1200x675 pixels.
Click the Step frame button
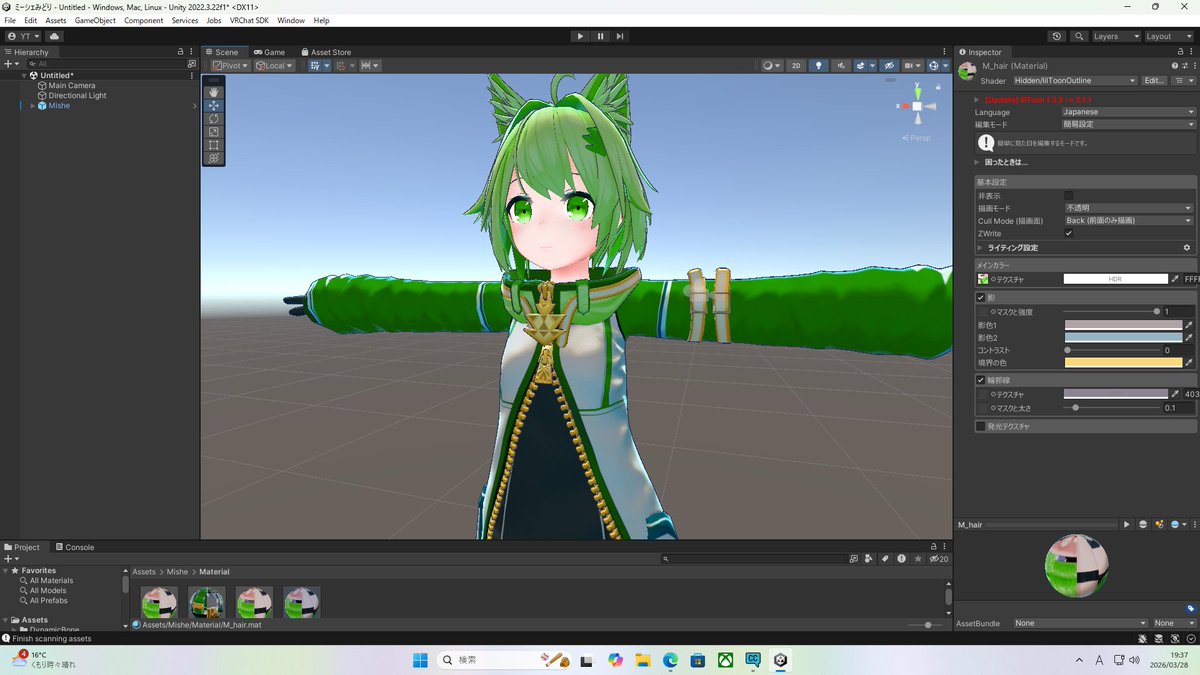tap(620, 36)
